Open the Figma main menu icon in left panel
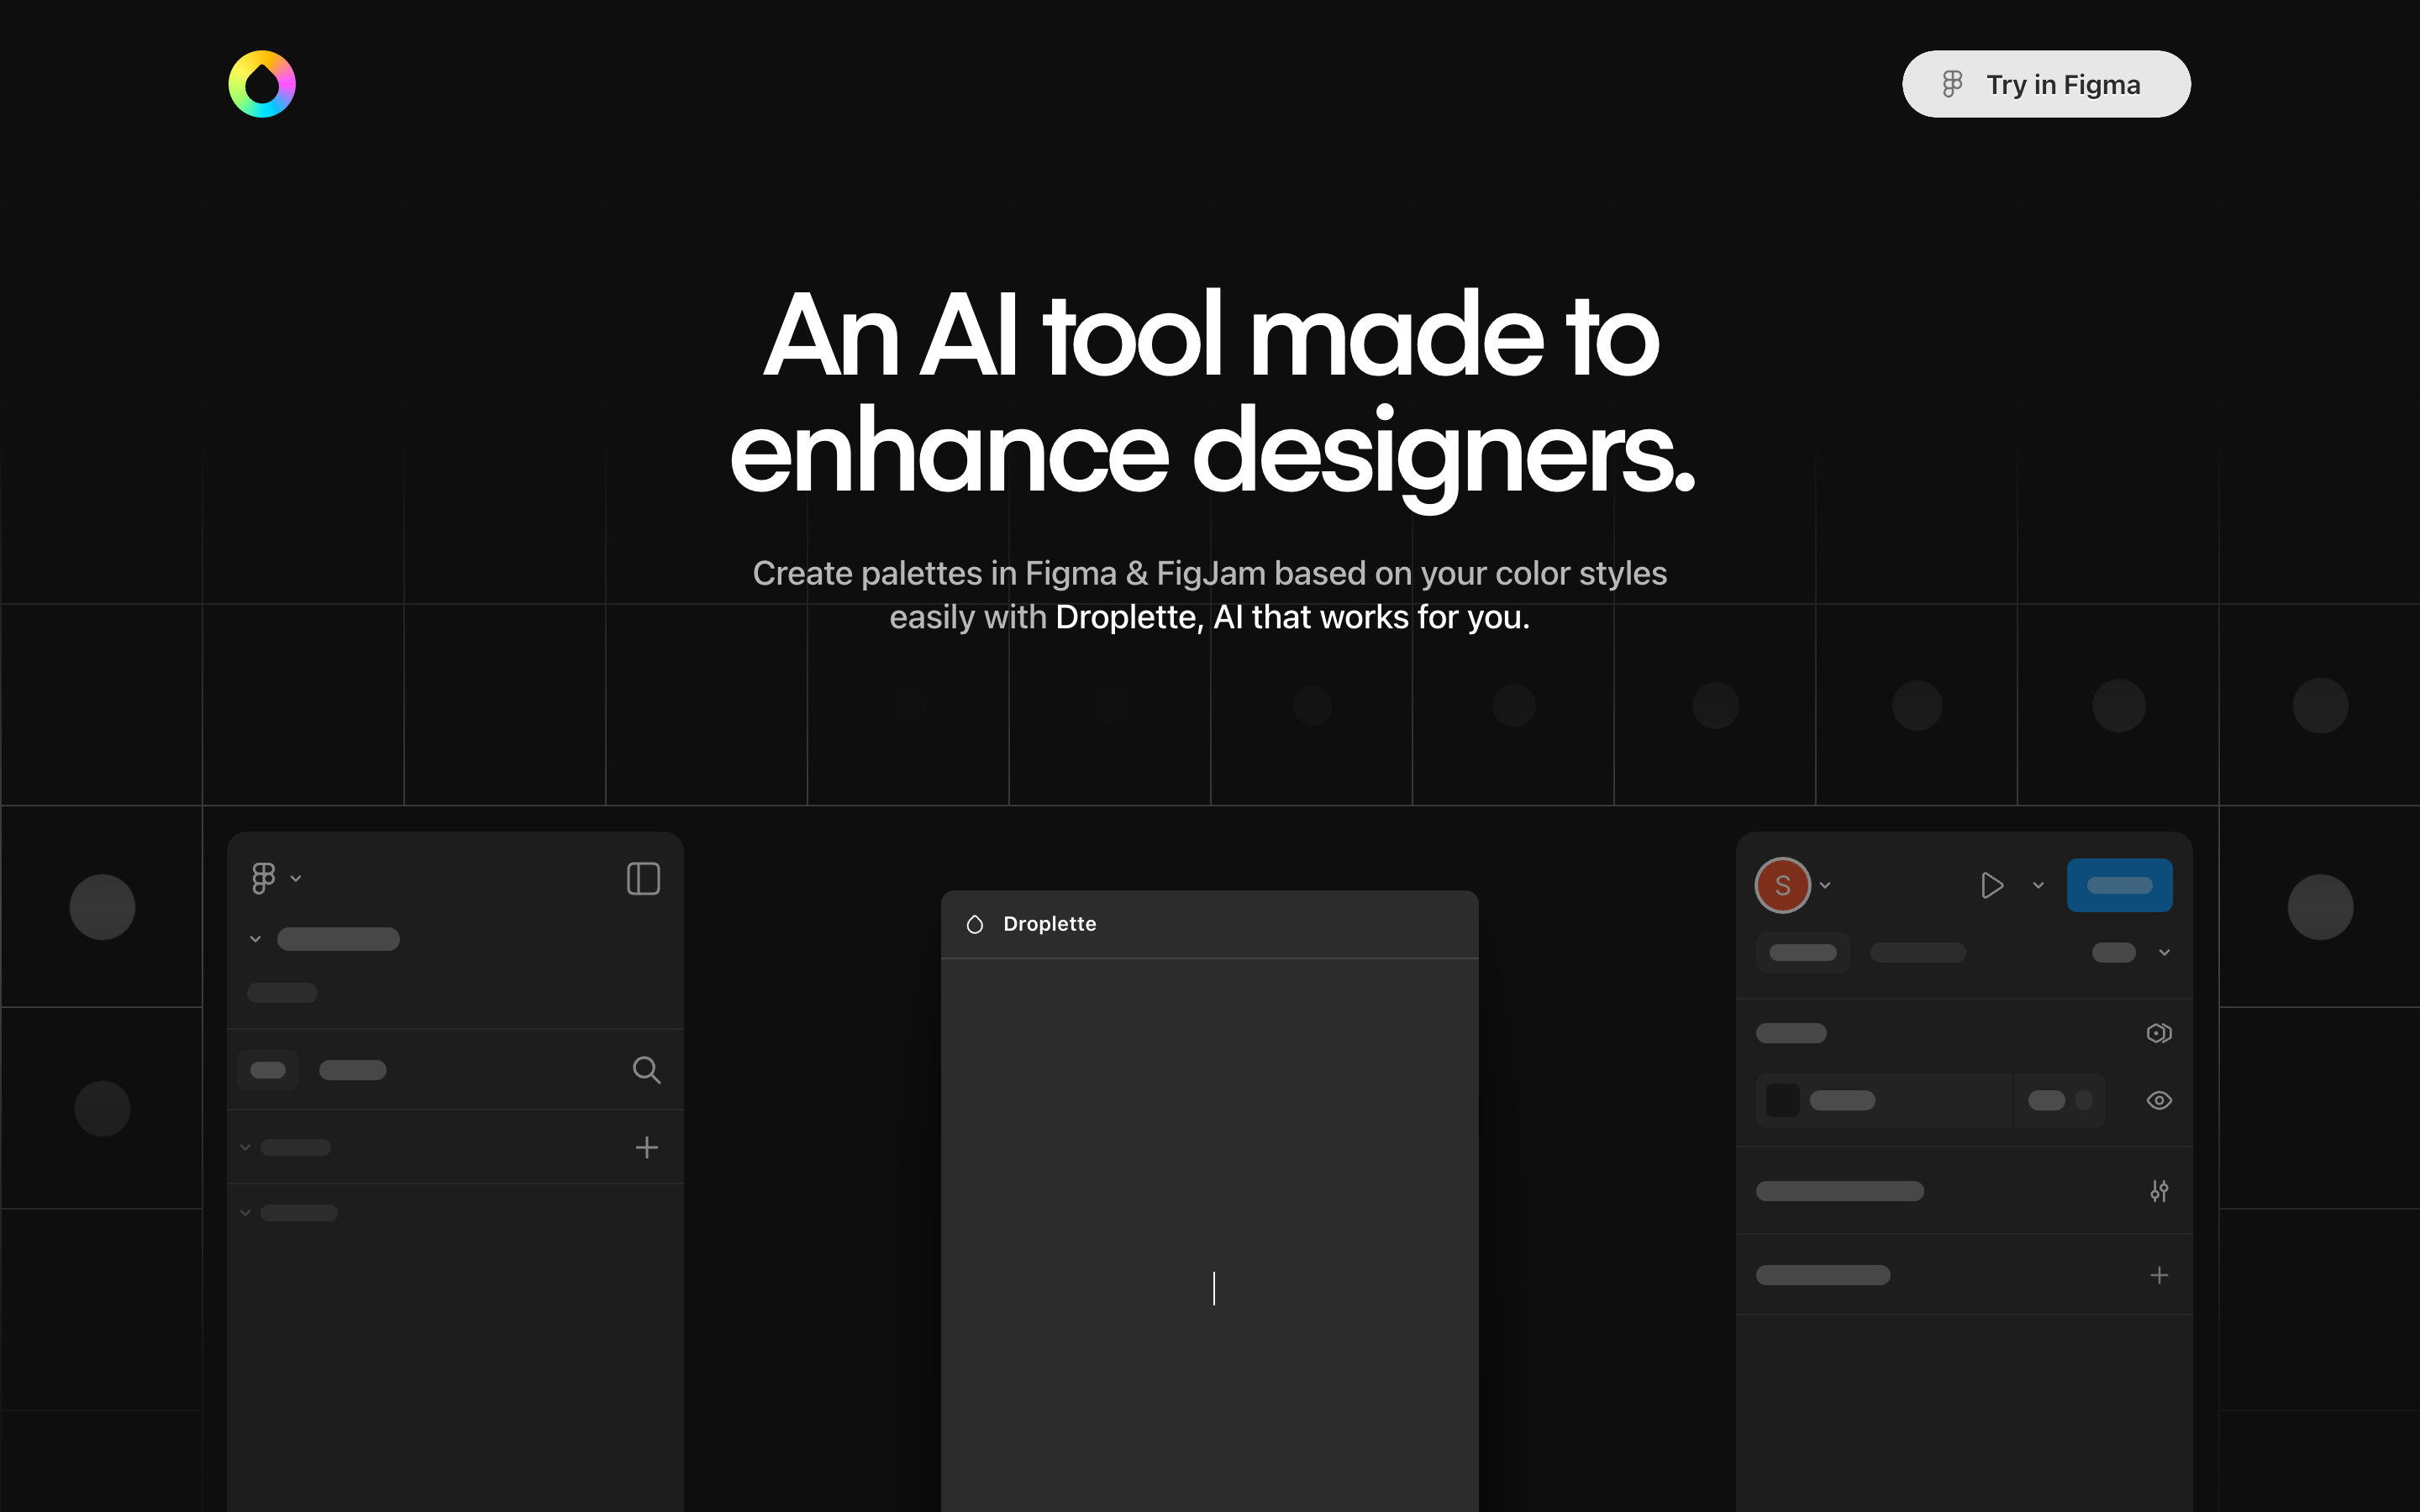The image size is (2420, 1512). pyautogui.click(x=263, y=878)
